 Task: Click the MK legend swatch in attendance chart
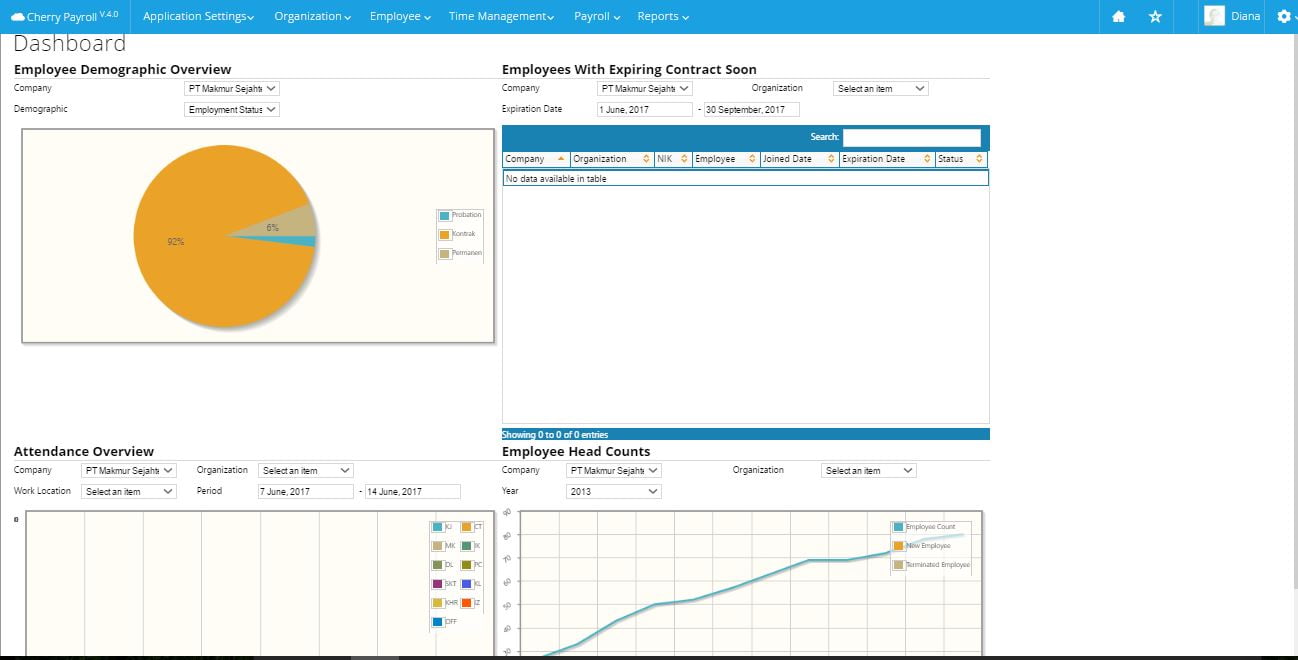click(x=438, y=546)
